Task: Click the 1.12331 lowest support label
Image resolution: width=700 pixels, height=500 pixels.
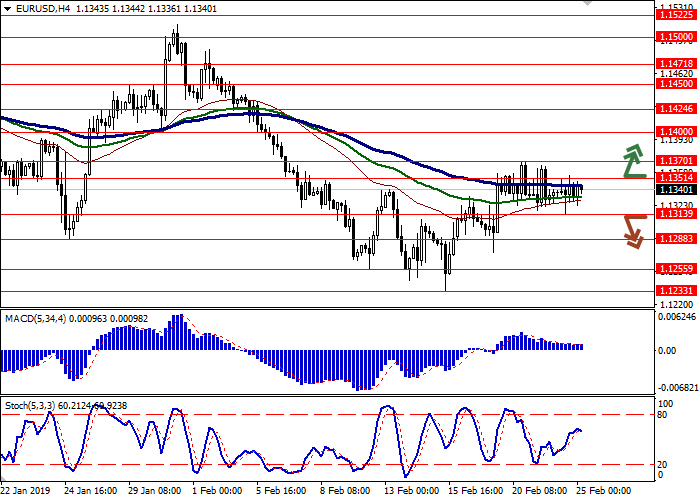Action: point(675,290)
